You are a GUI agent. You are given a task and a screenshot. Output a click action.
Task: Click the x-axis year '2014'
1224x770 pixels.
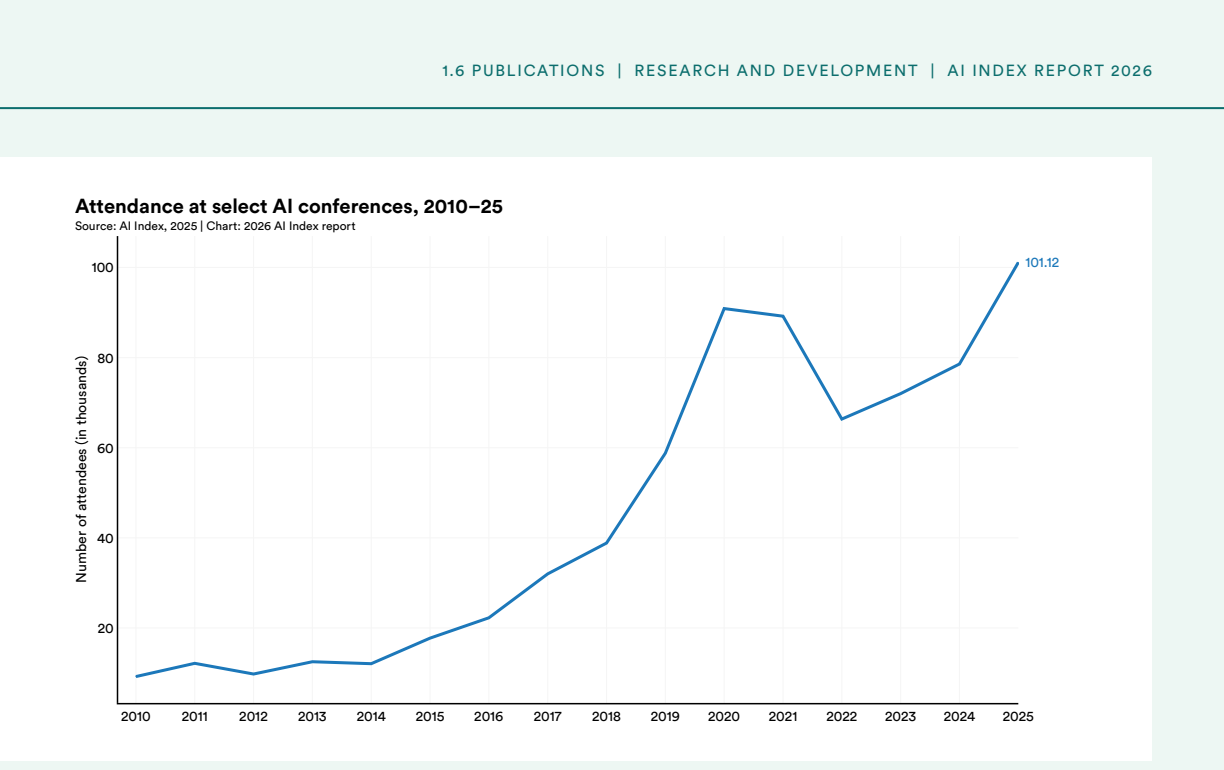click(x=371, y=717)
